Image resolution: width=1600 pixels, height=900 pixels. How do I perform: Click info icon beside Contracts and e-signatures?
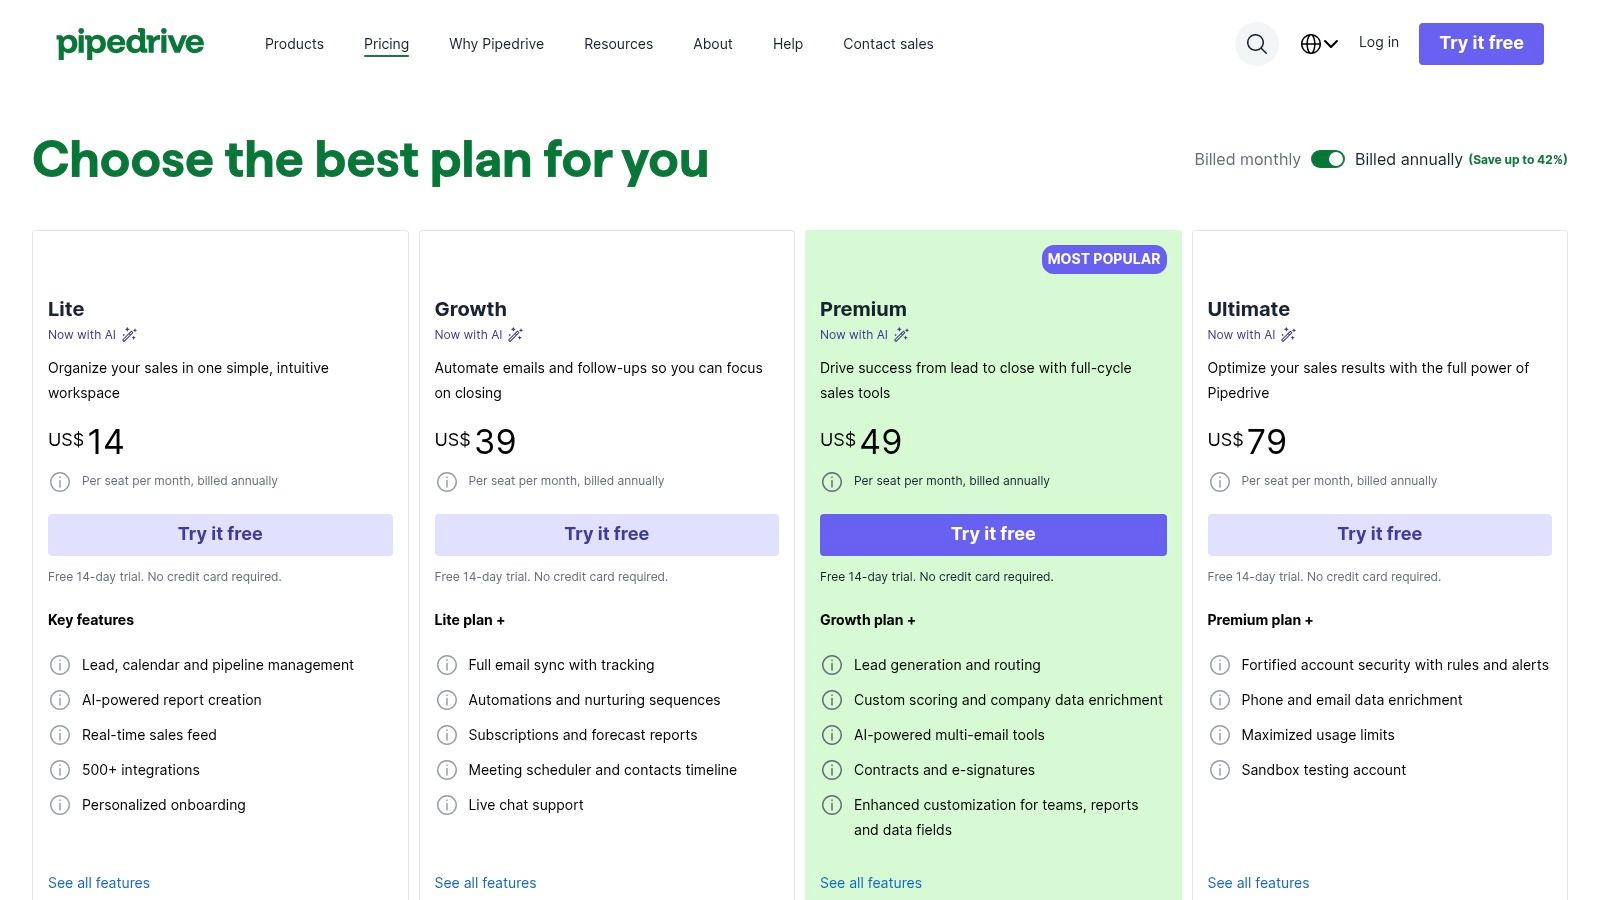832,770
